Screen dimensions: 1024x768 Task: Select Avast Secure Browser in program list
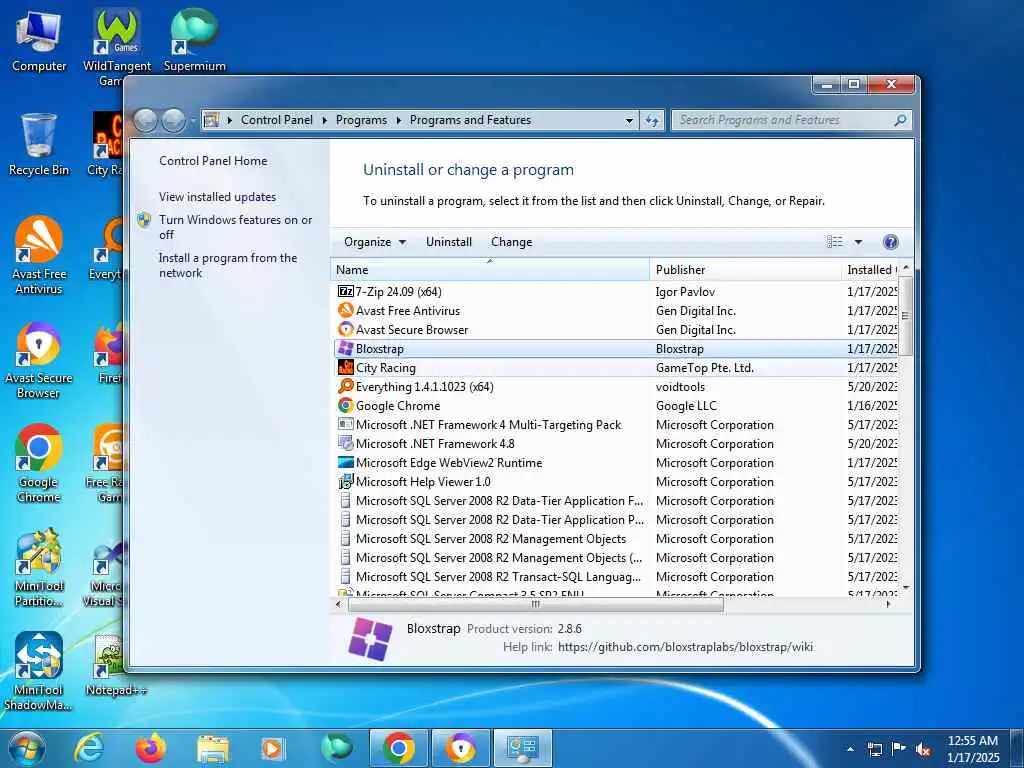tap(616, 330)
